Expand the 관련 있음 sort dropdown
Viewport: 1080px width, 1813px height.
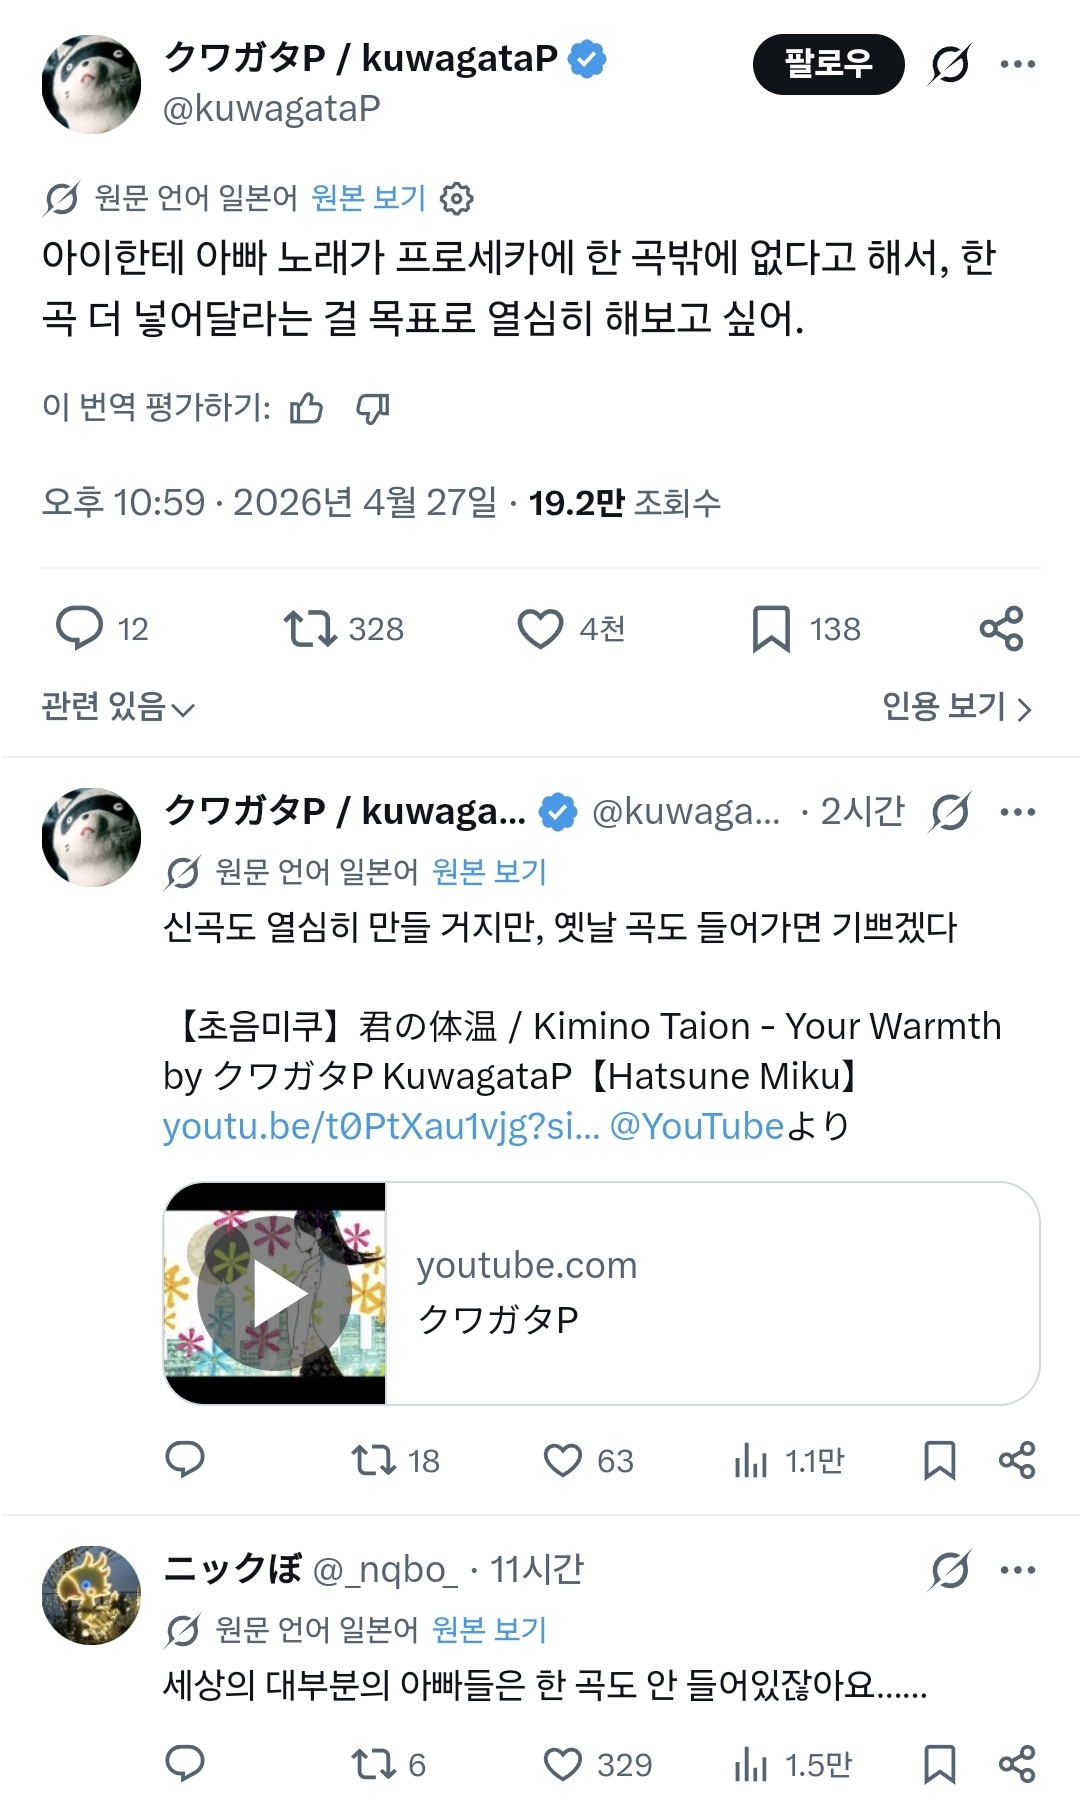pos(118,707)
